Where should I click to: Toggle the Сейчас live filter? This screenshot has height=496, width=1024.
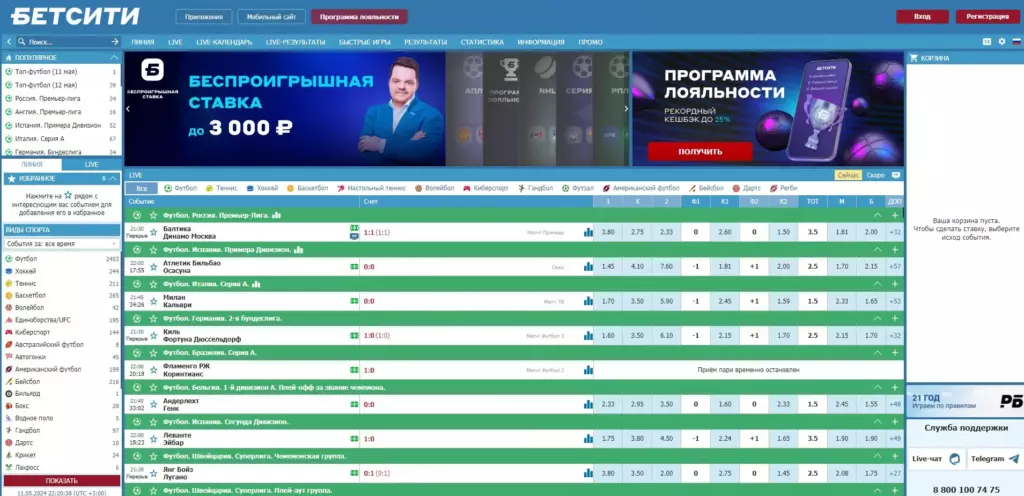[848, 175]
